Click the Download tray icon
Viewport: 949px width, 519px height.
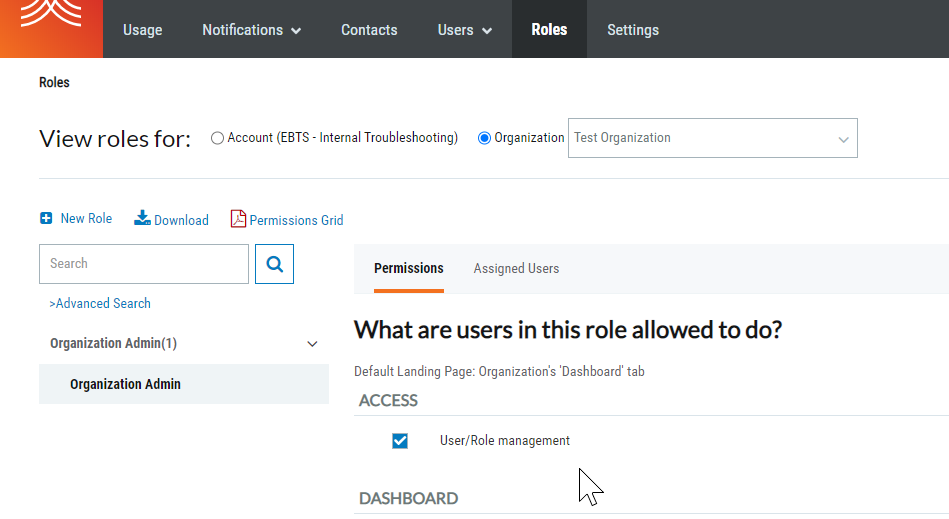click(142, 218)
